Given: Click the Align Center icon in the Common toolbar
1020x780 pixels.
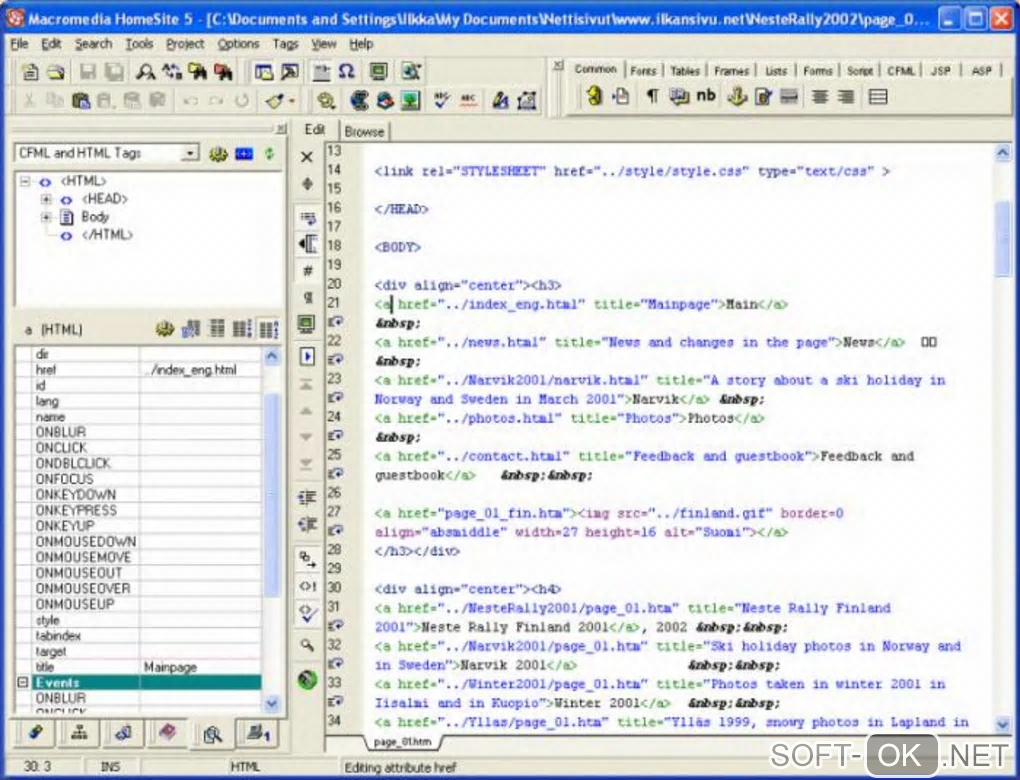Looking at the screenshot, I should [819, 97].
